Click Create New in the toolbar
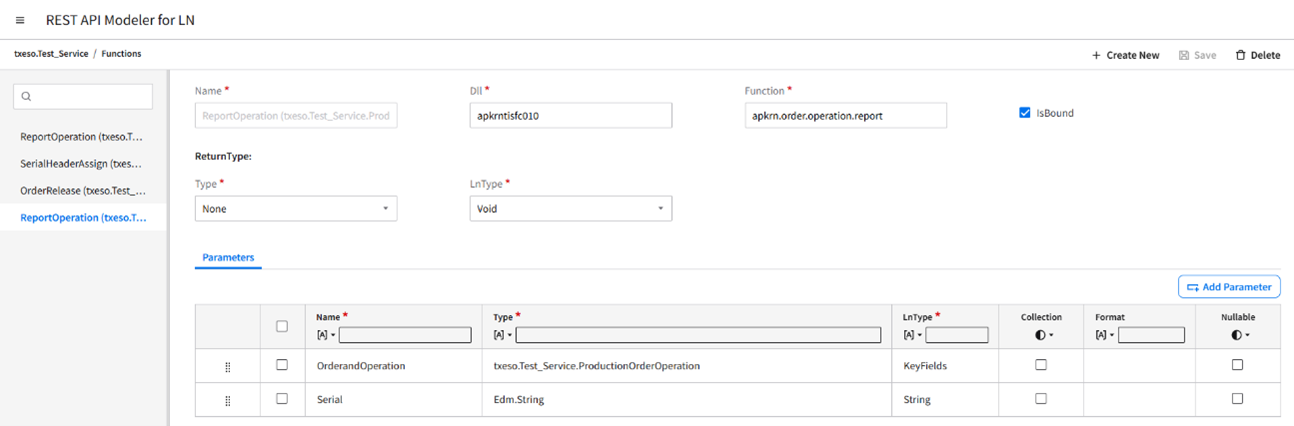1294x426 pixels. pyautogui.click(x=1125, y=55)
